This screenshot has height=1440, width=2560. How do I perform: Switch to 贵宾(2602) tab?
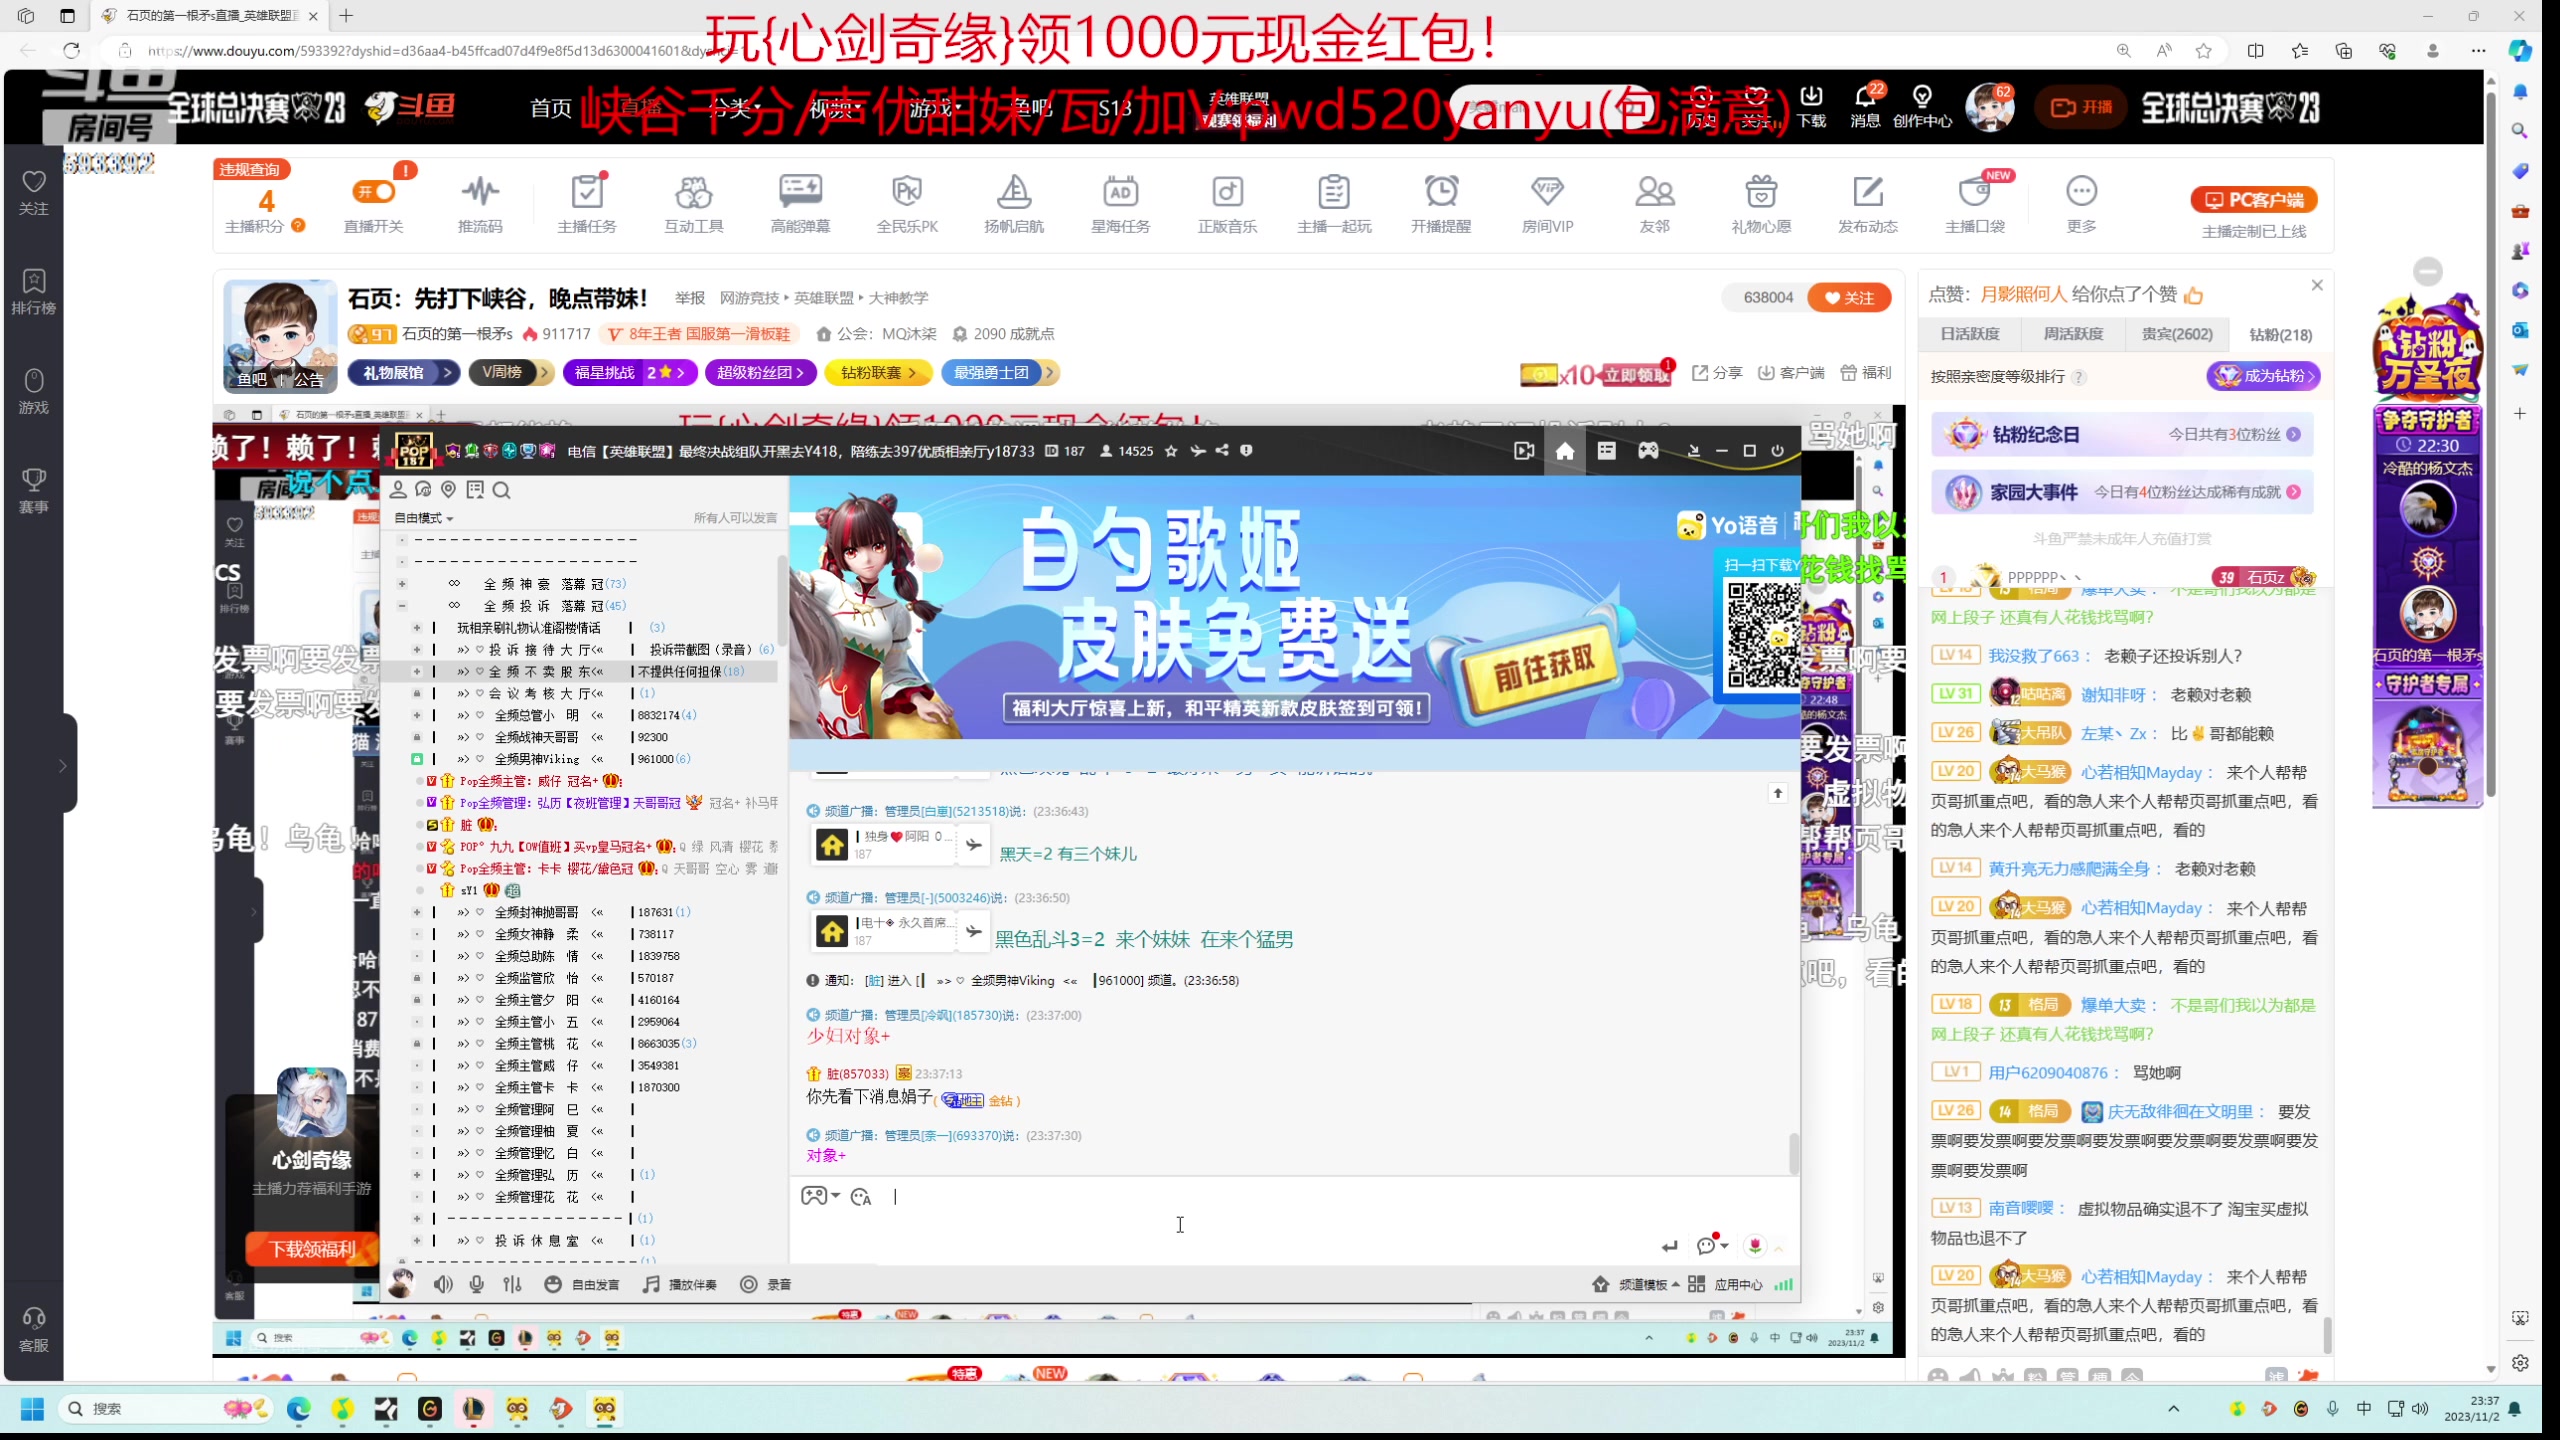click(2177, 334)
